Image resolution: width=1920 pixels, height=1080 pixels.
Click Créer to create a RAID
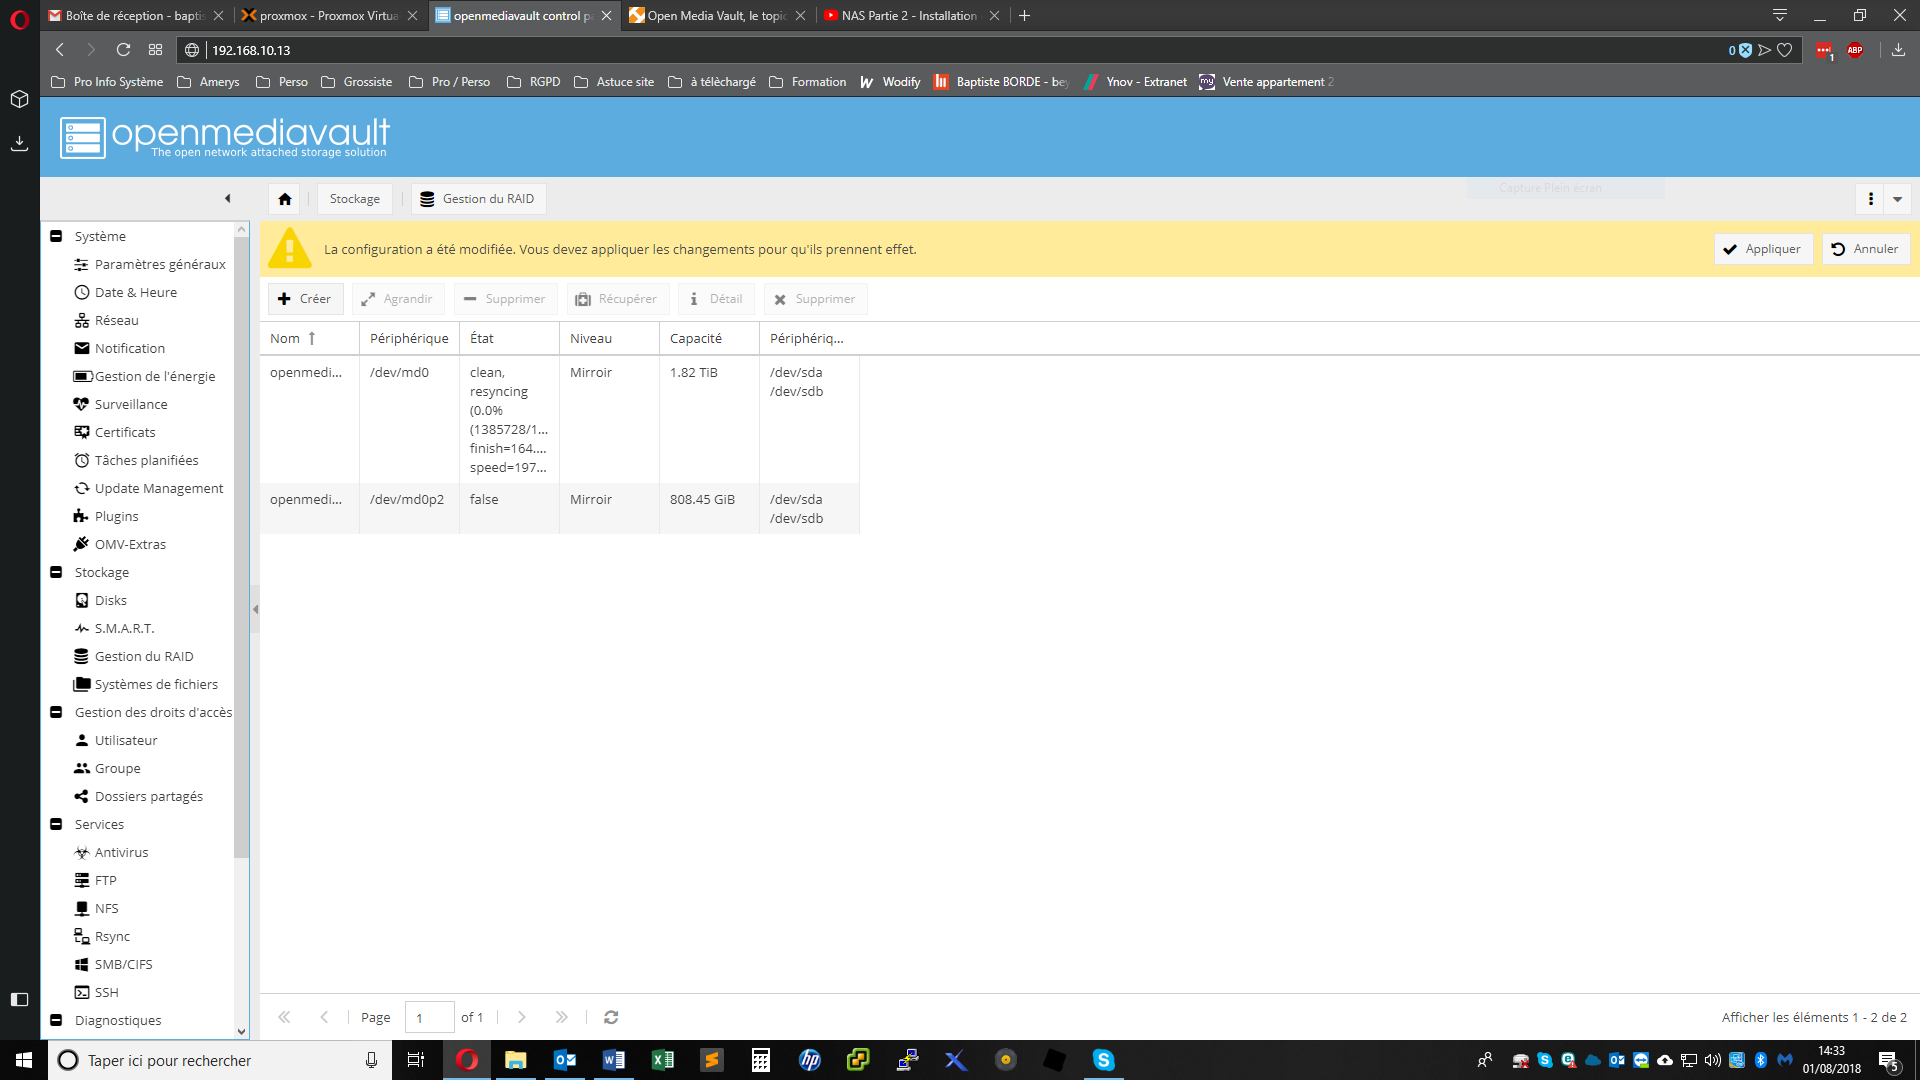pyautogui.click(x=305, y=299)
